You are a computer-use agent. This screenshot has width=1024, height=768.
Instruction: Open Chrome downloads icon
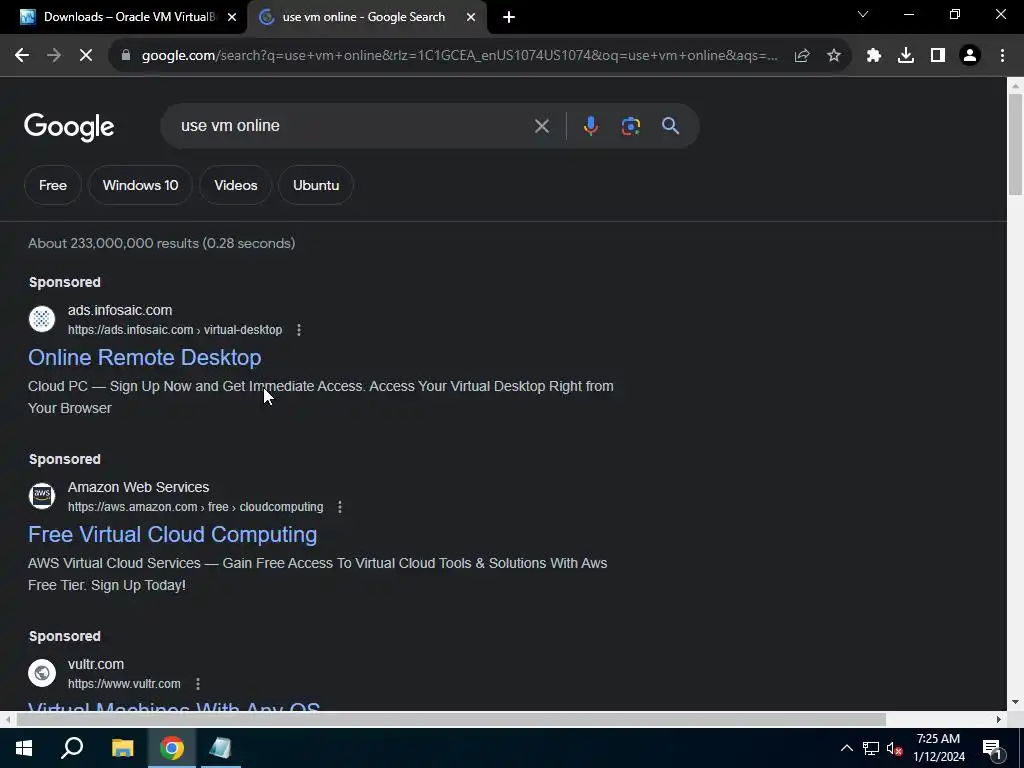[x=906, y=56]
